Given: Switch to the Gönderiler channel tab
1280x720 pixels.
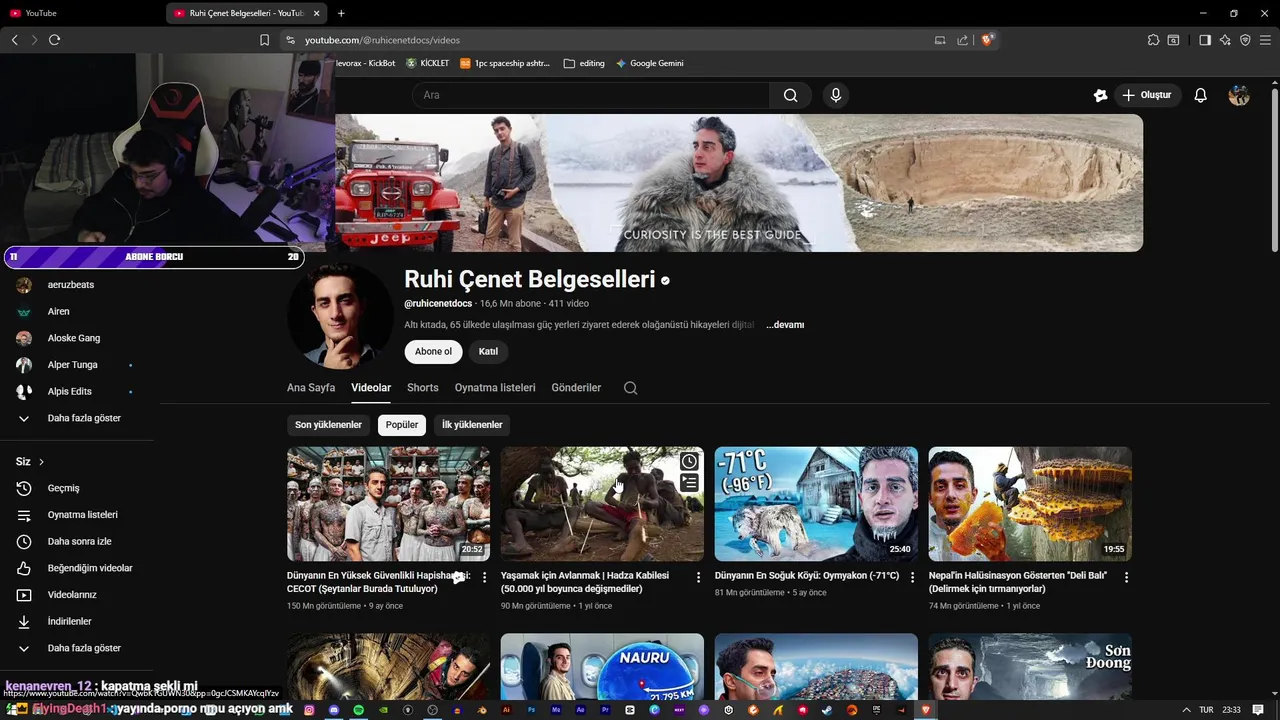Looking at the screenshot, I should tap(576, 388).
